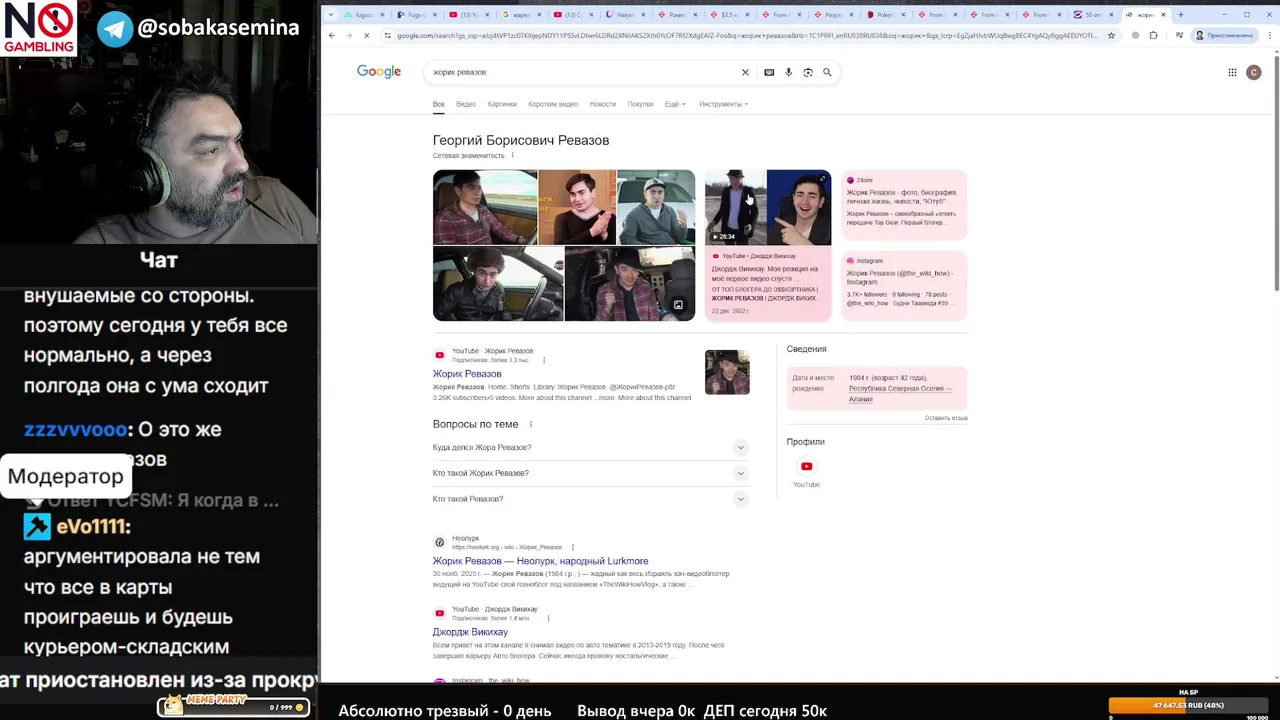Open the Google apps grid
The width and height of the screenshot is (1280, 720).
point(1232,72)
